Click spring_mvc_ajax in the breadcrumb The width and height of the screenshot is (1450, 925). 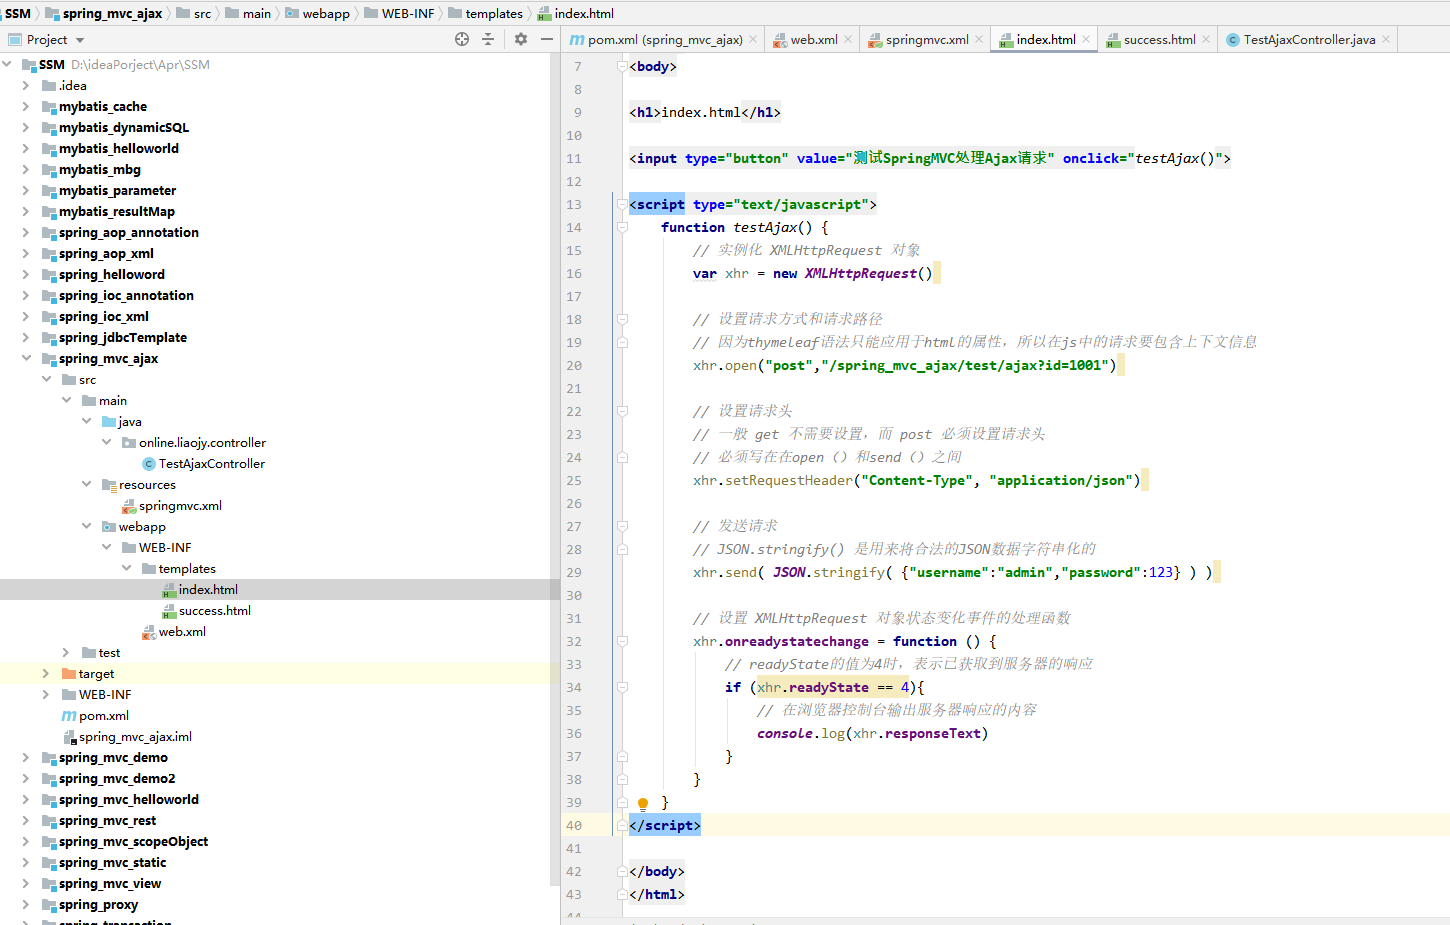104,13
